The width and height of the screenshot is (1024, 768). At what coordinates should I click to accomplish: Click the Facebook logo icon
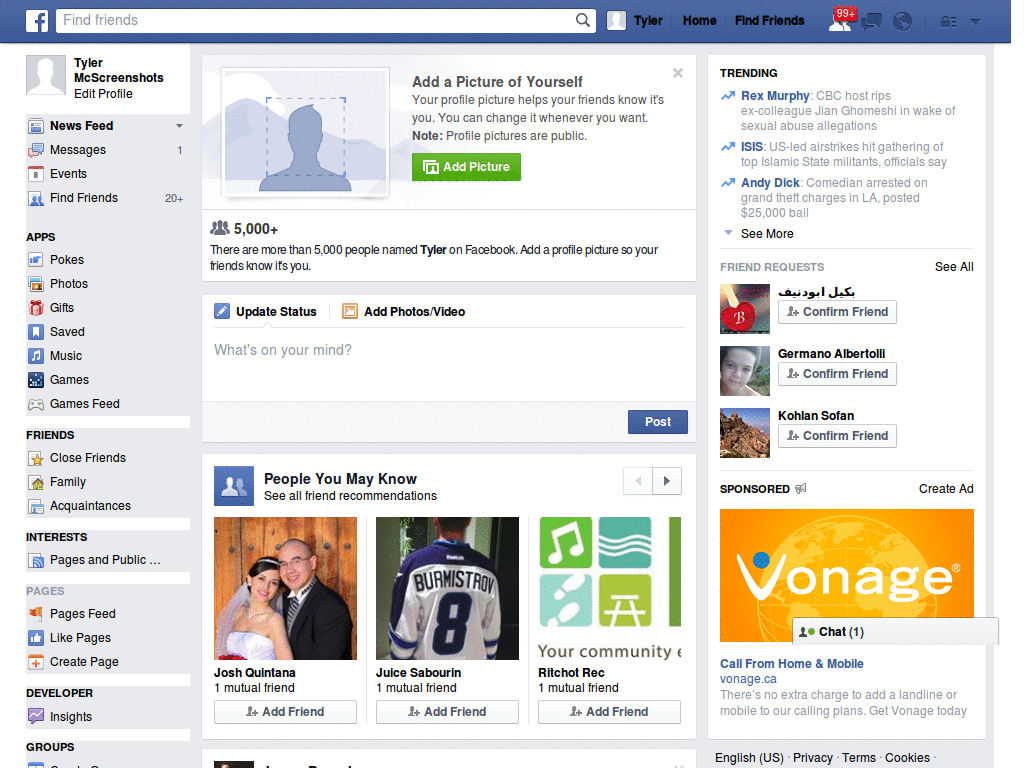pos(37,21)
